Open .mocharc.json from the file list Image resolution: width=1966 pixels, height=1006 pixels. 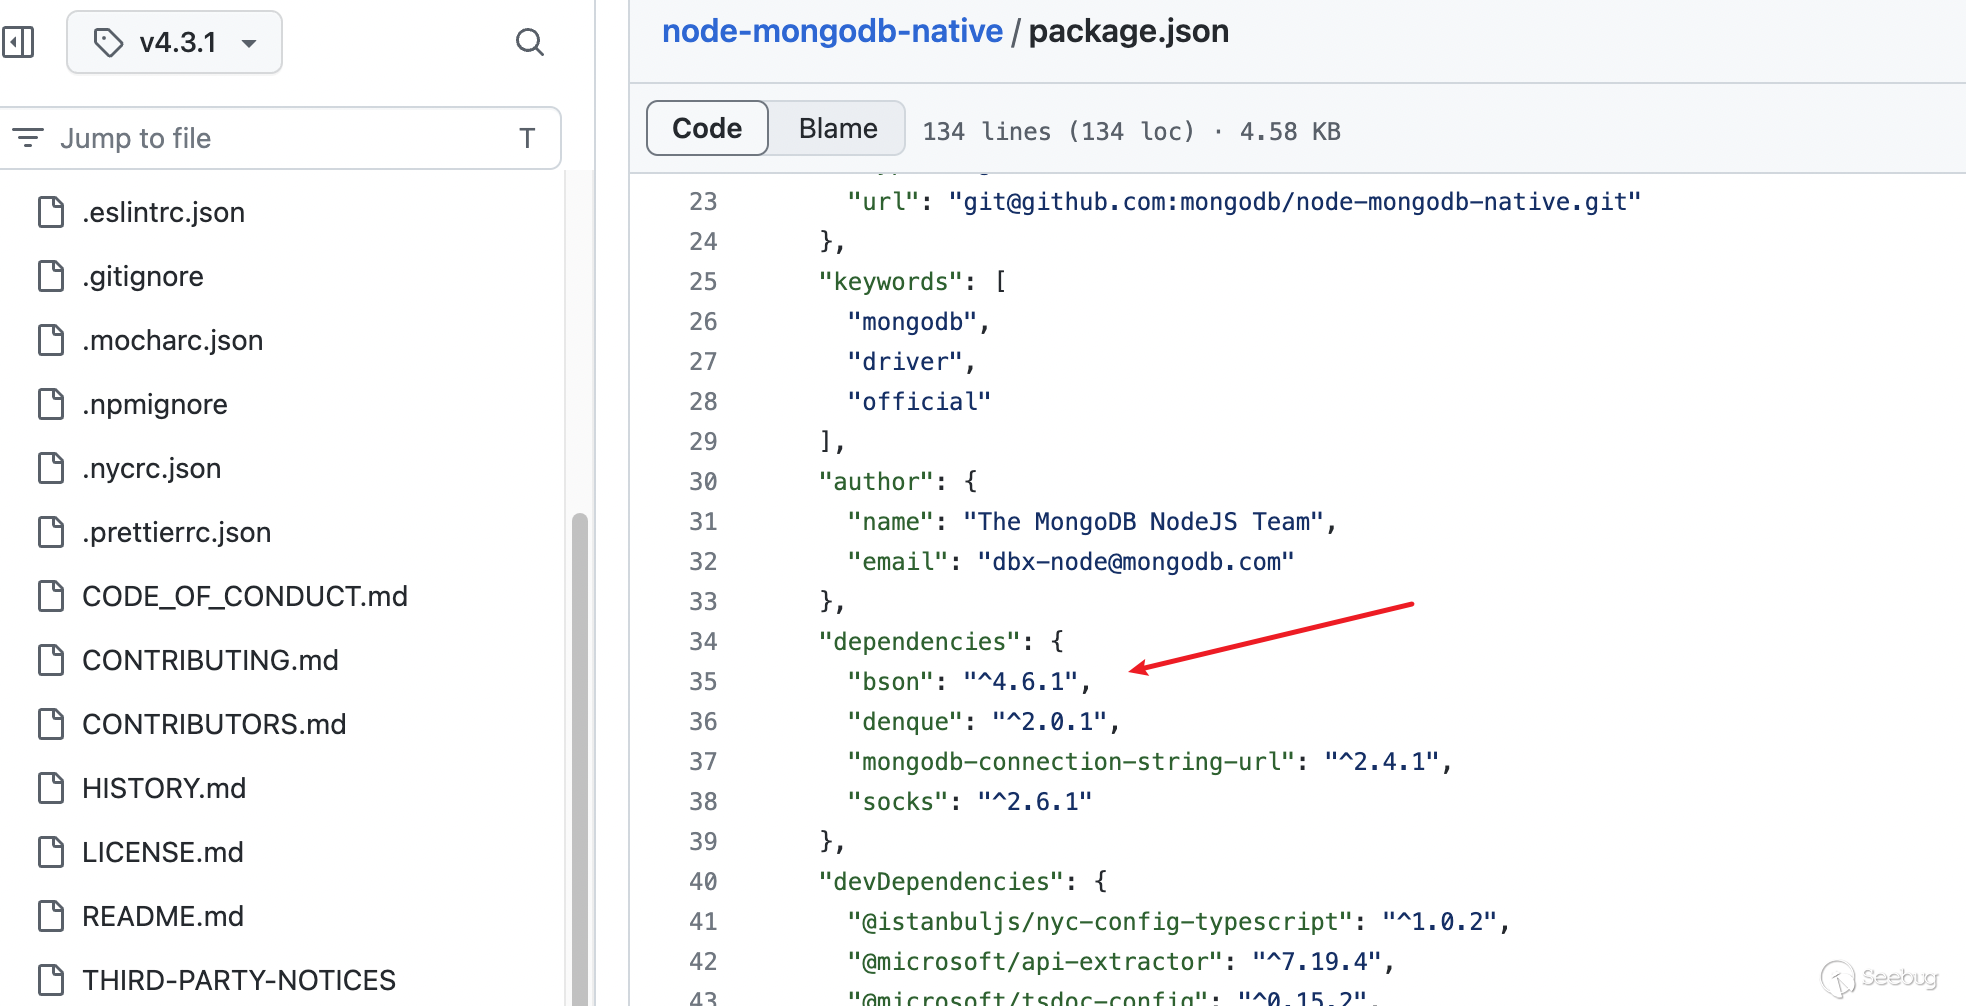pyautogui.click(x=172, y=340)
